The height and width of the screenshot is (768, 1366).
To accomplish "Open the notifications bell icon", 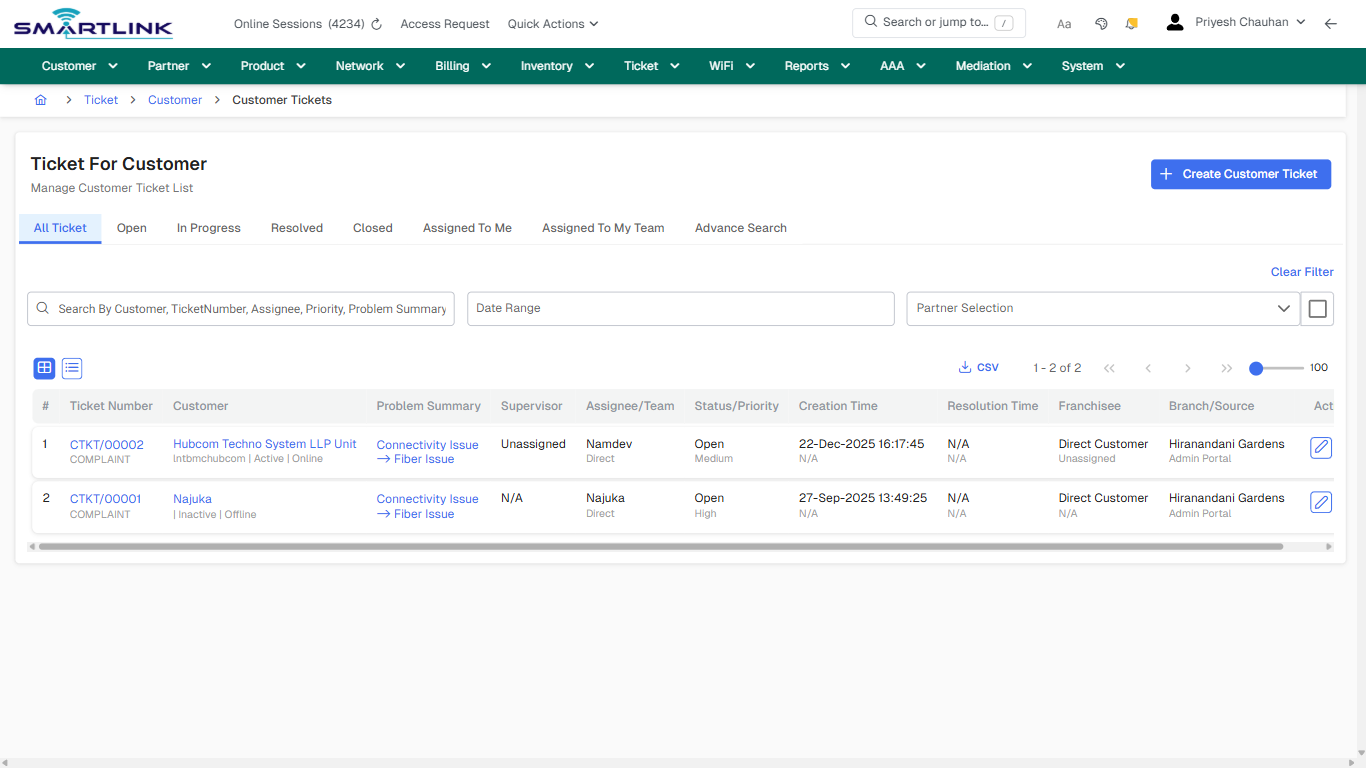I will click(x=1131, y=23).
